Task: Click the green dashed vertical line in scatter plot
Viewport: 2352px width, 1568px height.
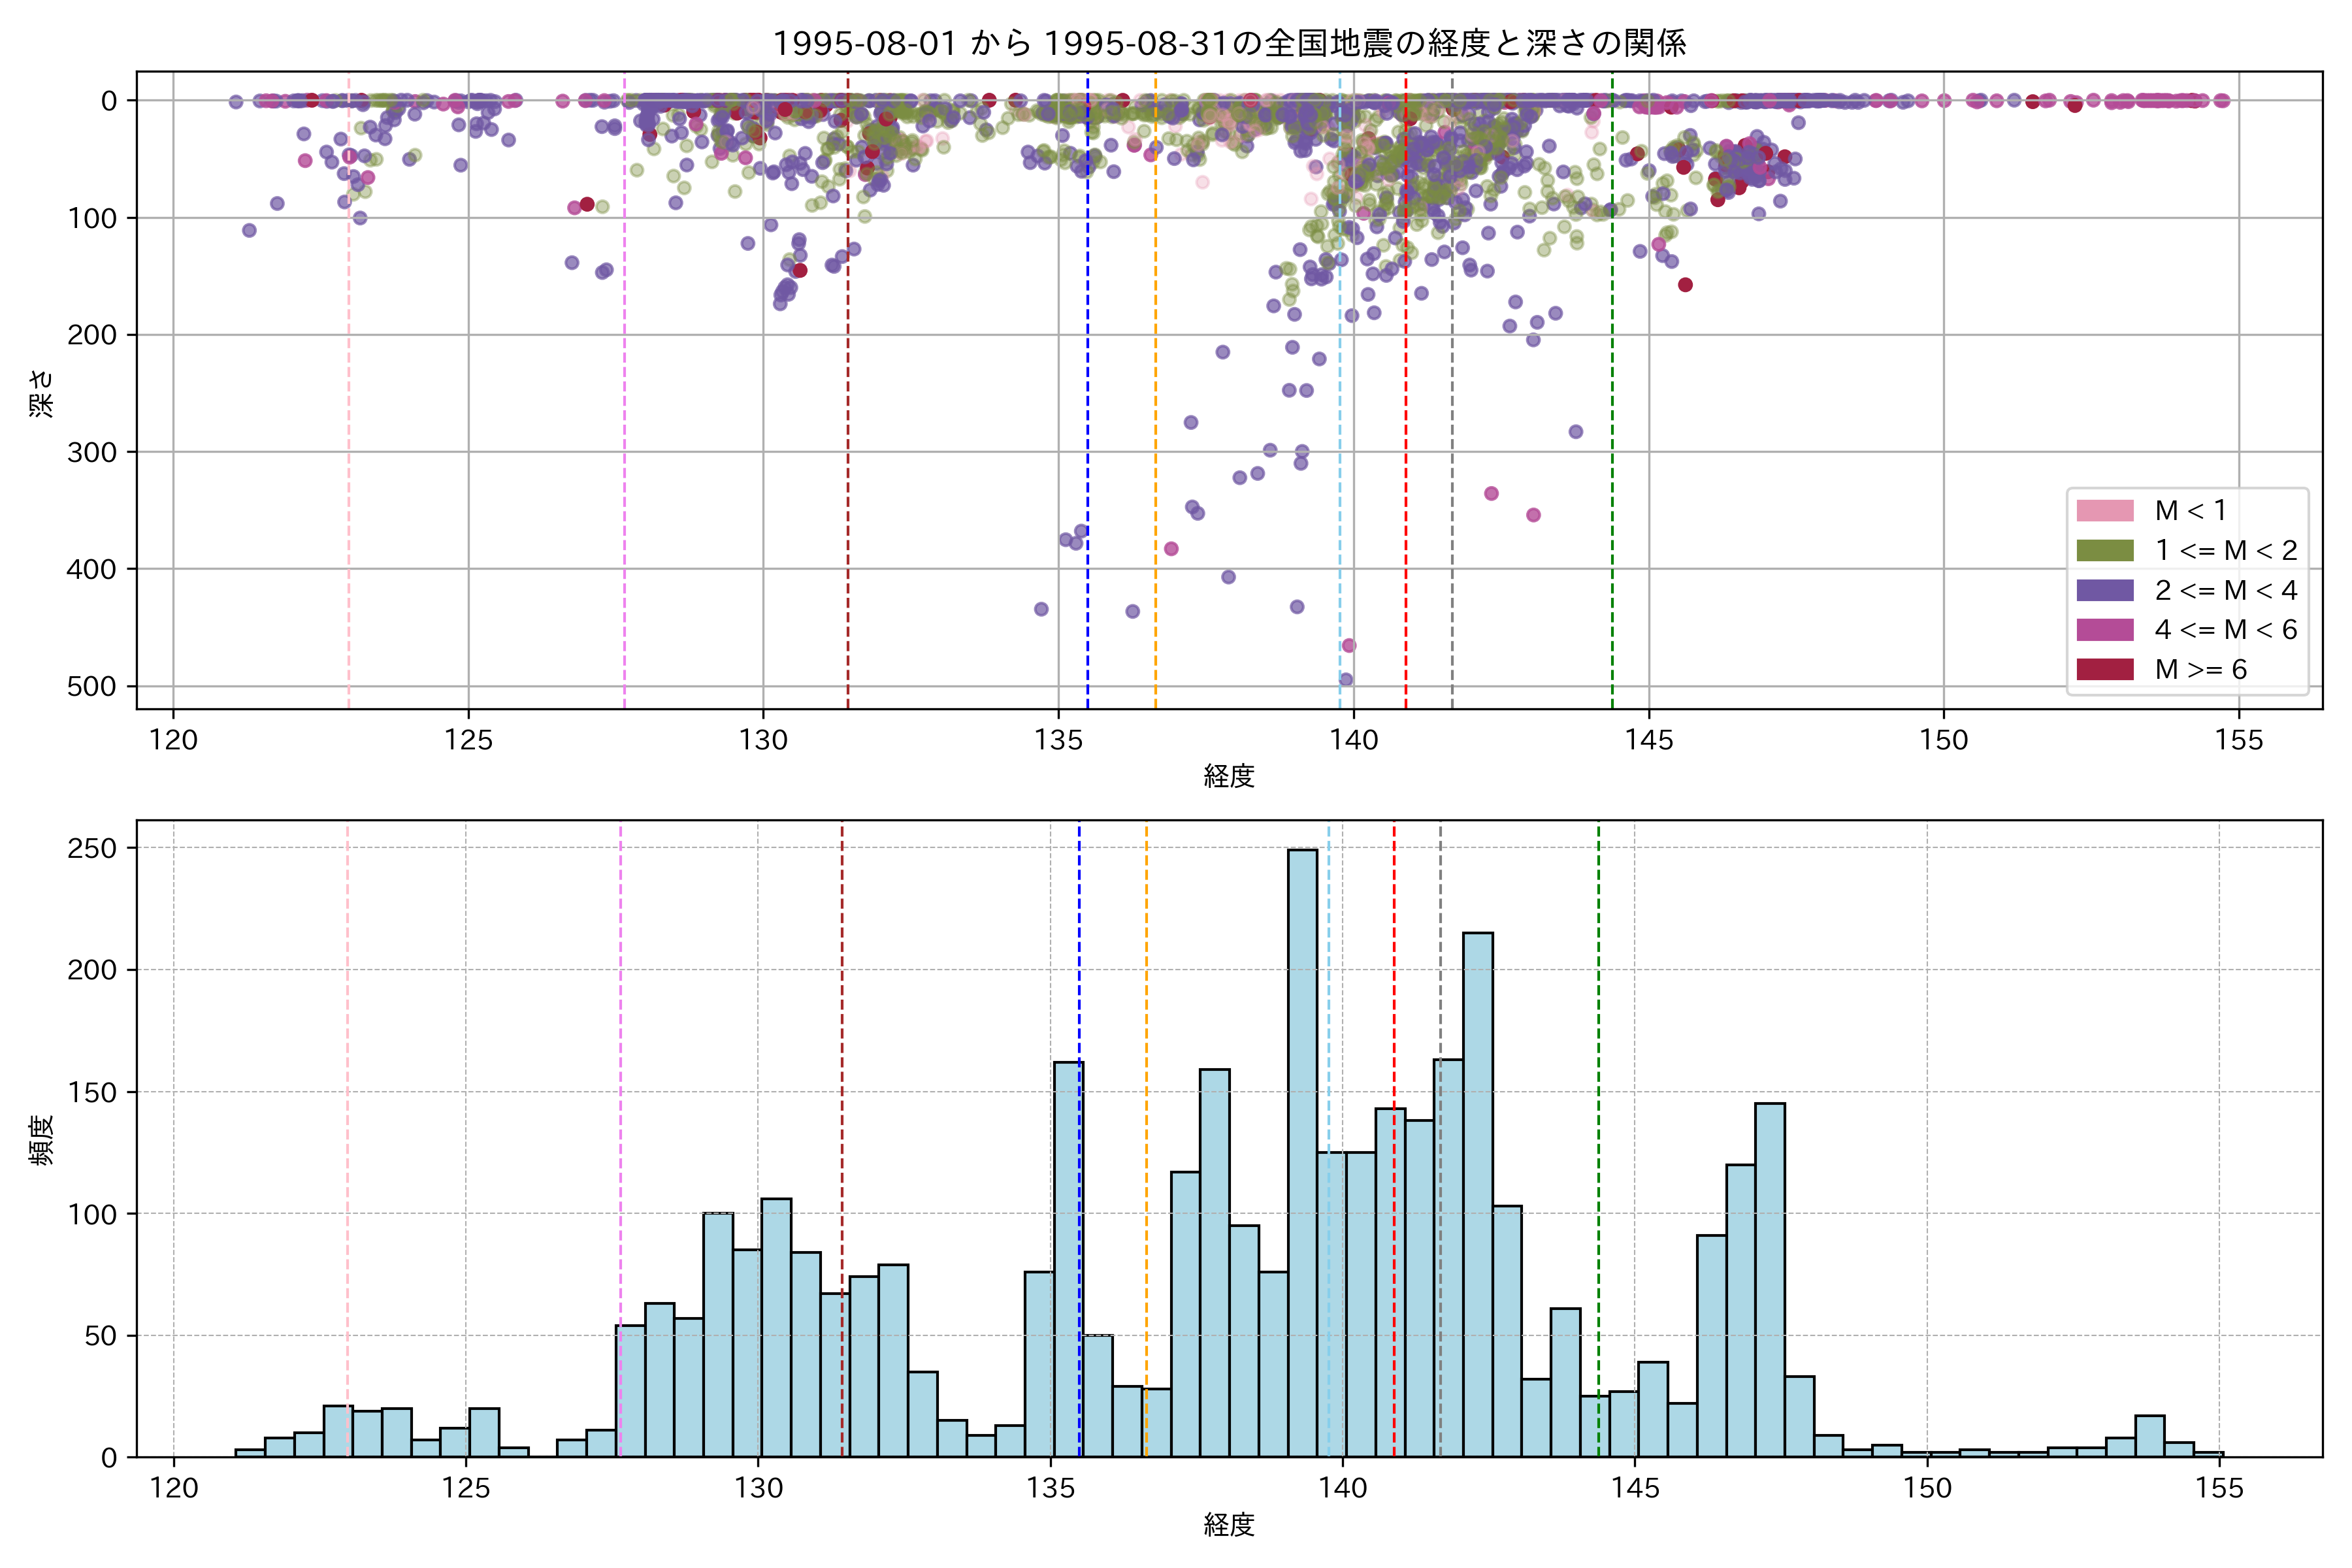Action: (x=1612, y=400)
